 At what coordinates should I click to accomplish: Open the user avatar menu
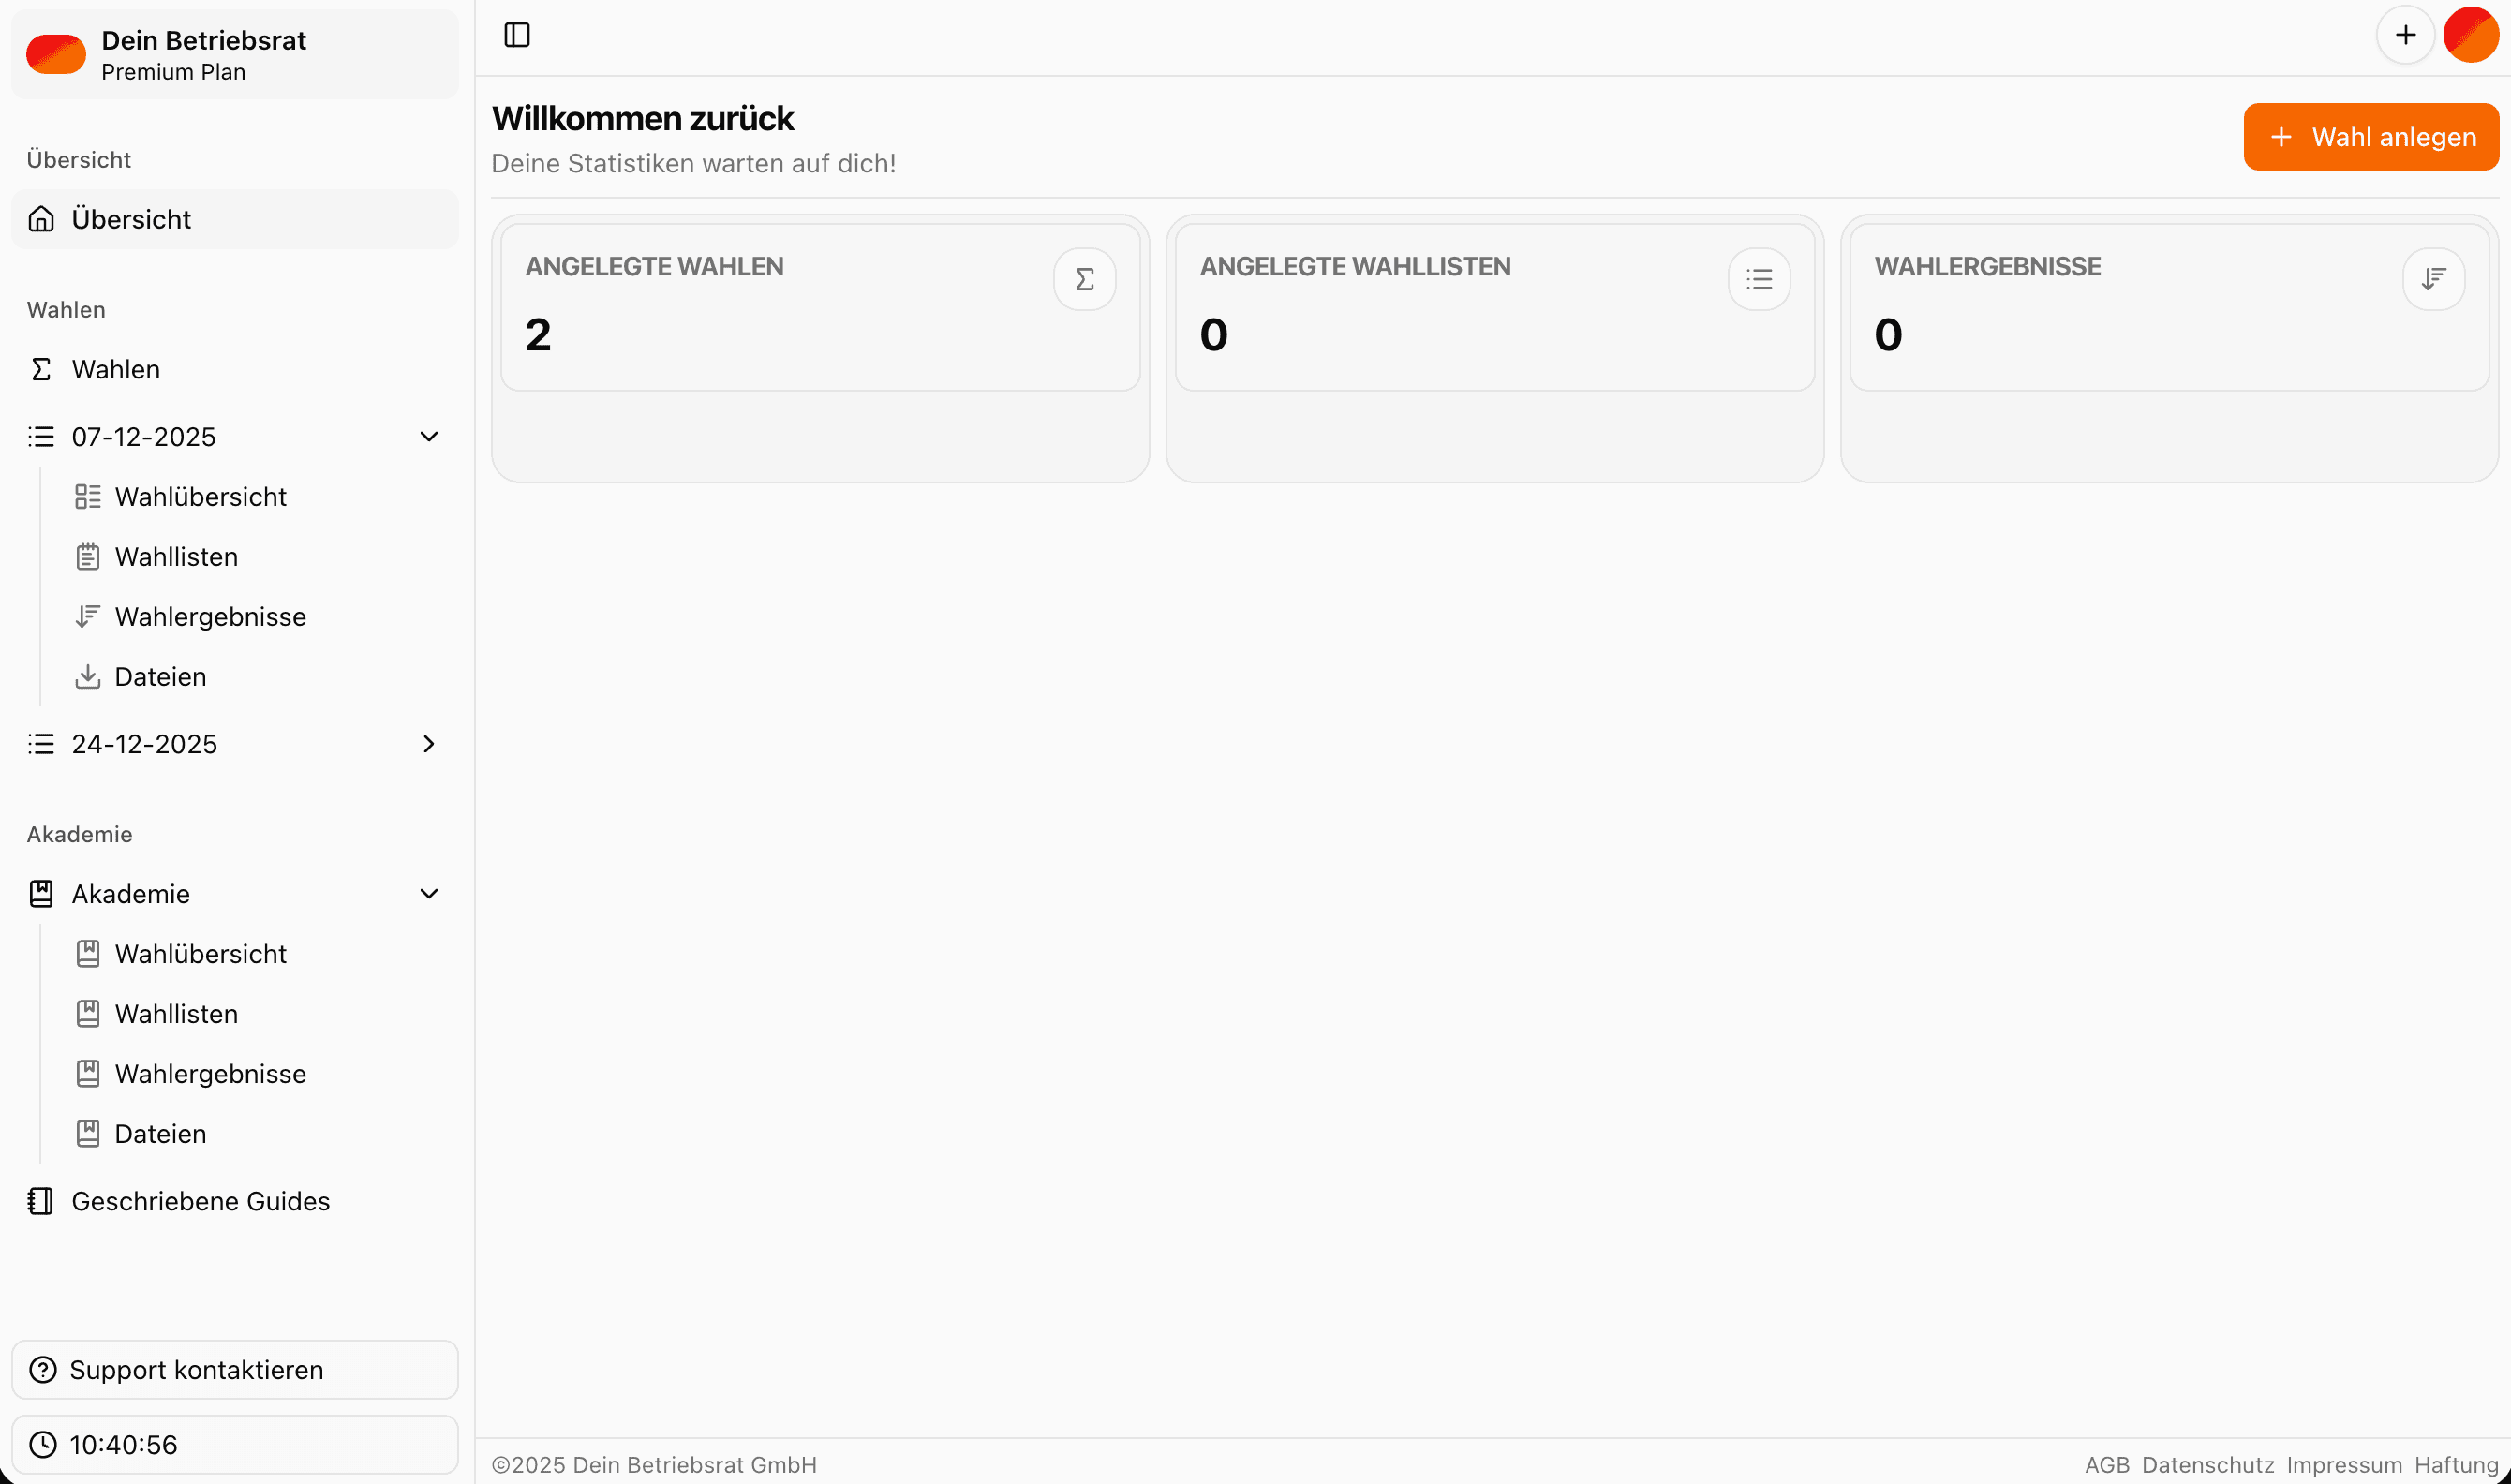[x=2471, y=35]
